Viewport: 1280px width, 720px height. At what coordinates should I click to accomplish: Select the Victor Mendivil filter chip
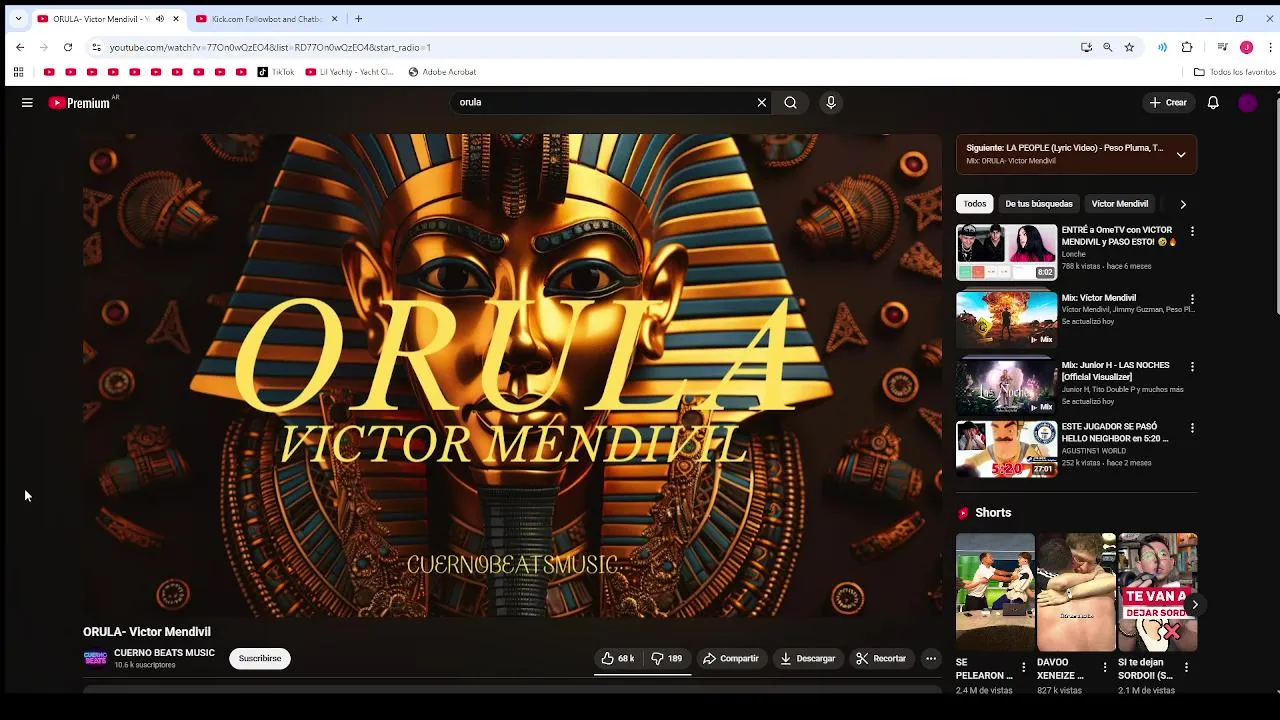click(1120, 204)
